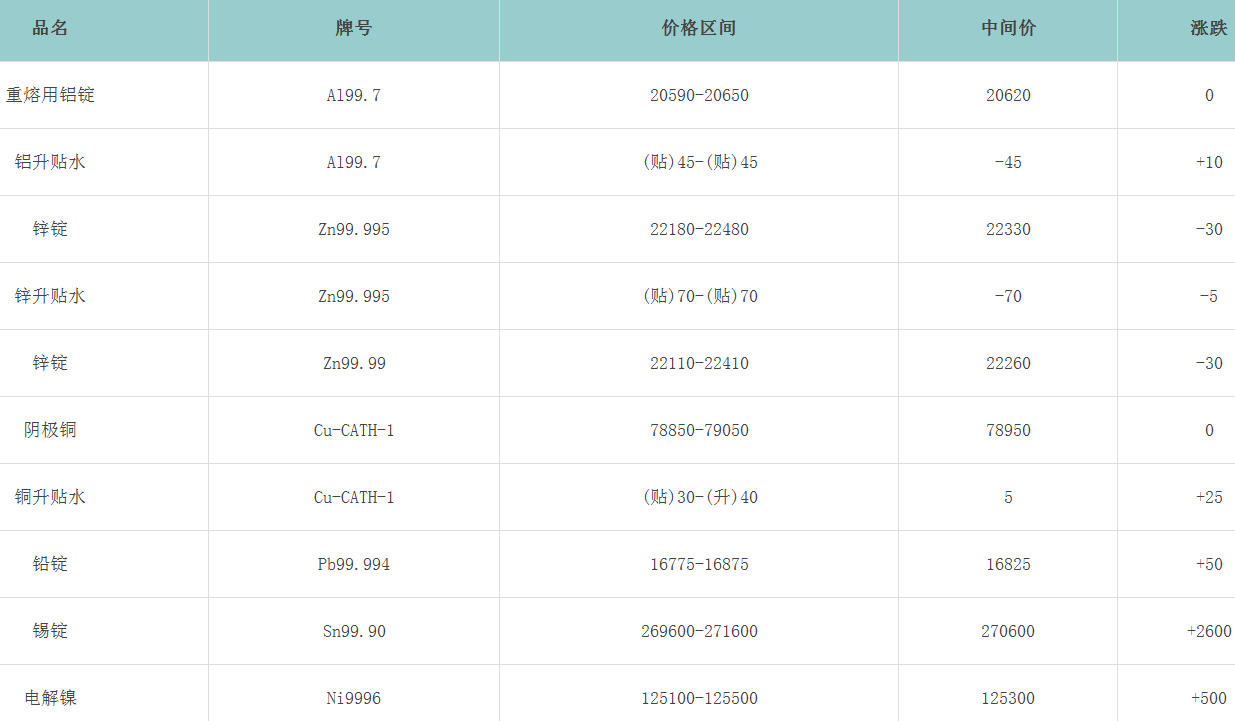Select the Pb99.994 grade cell
Image resolution: width=1235 pixels, height=721 pixels.
click(x=354, y=564)
